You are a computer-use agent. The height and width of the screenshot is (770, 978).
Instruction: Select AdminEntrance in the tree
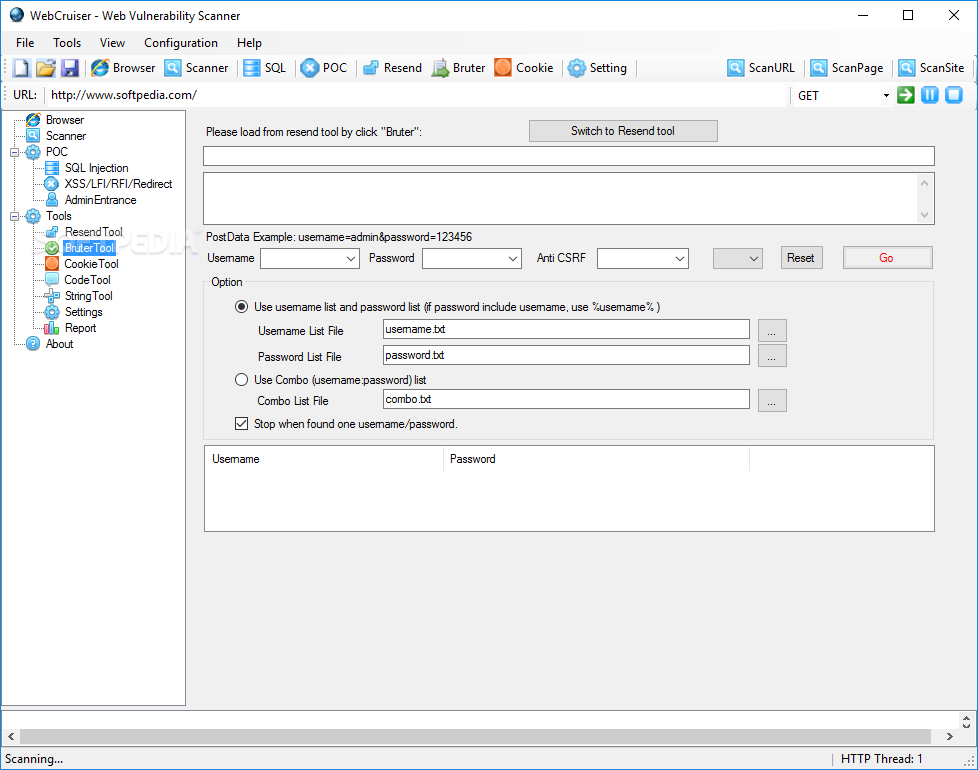click(x=100, y=200)
